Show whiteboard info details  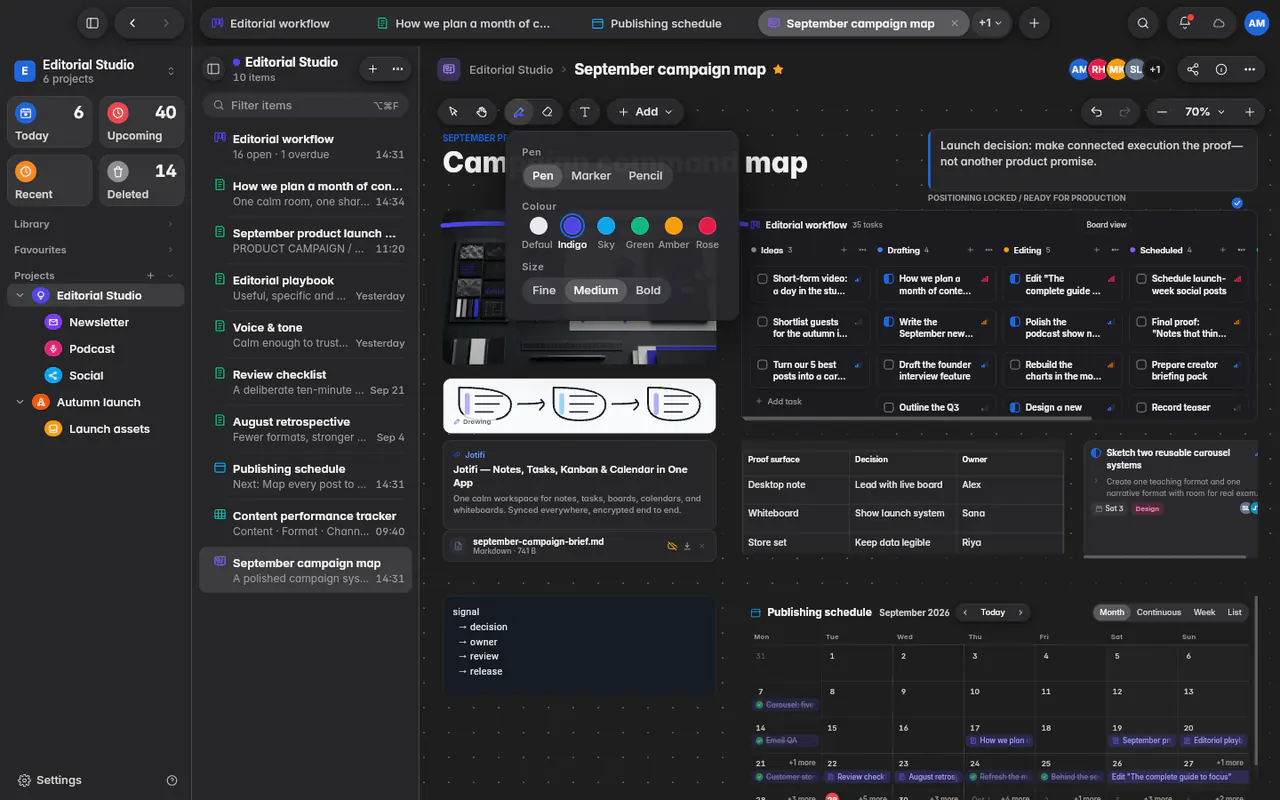1221,70
